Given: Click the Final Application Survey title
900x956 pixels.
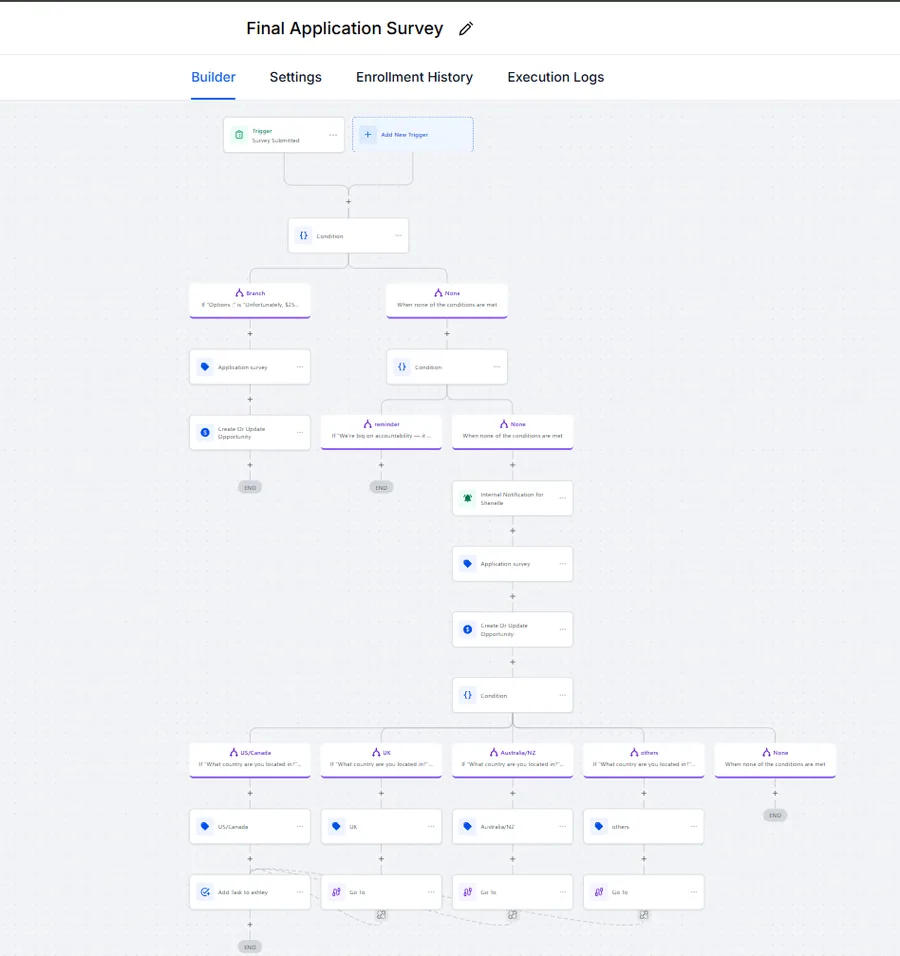Looking at the screenshot, I should (345, 29).
